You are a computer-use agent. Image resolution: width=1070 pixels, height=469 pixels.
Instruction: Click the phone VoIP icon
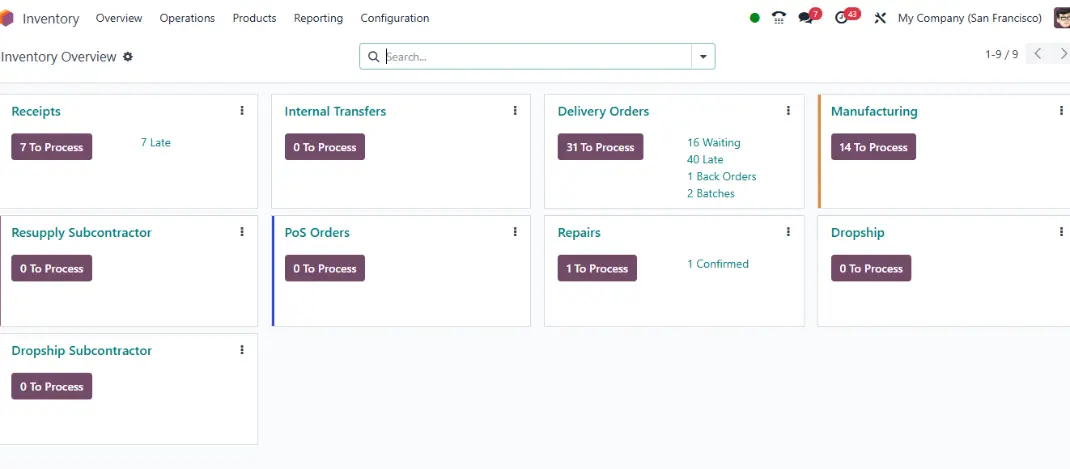(x=779, y=18)
